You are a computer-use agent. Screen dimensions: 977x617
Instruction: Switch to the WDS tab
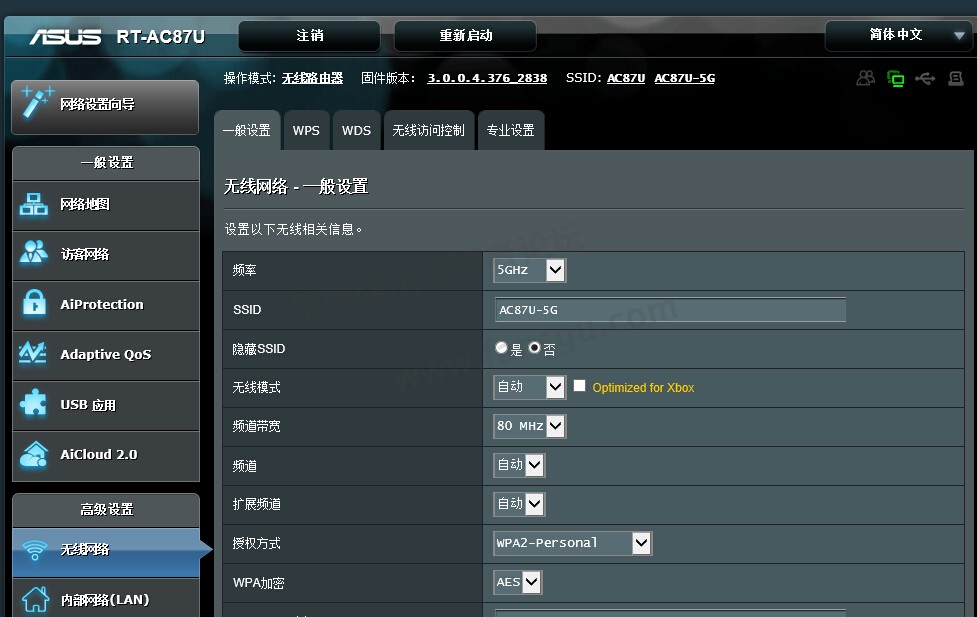(x=356, y=130)
